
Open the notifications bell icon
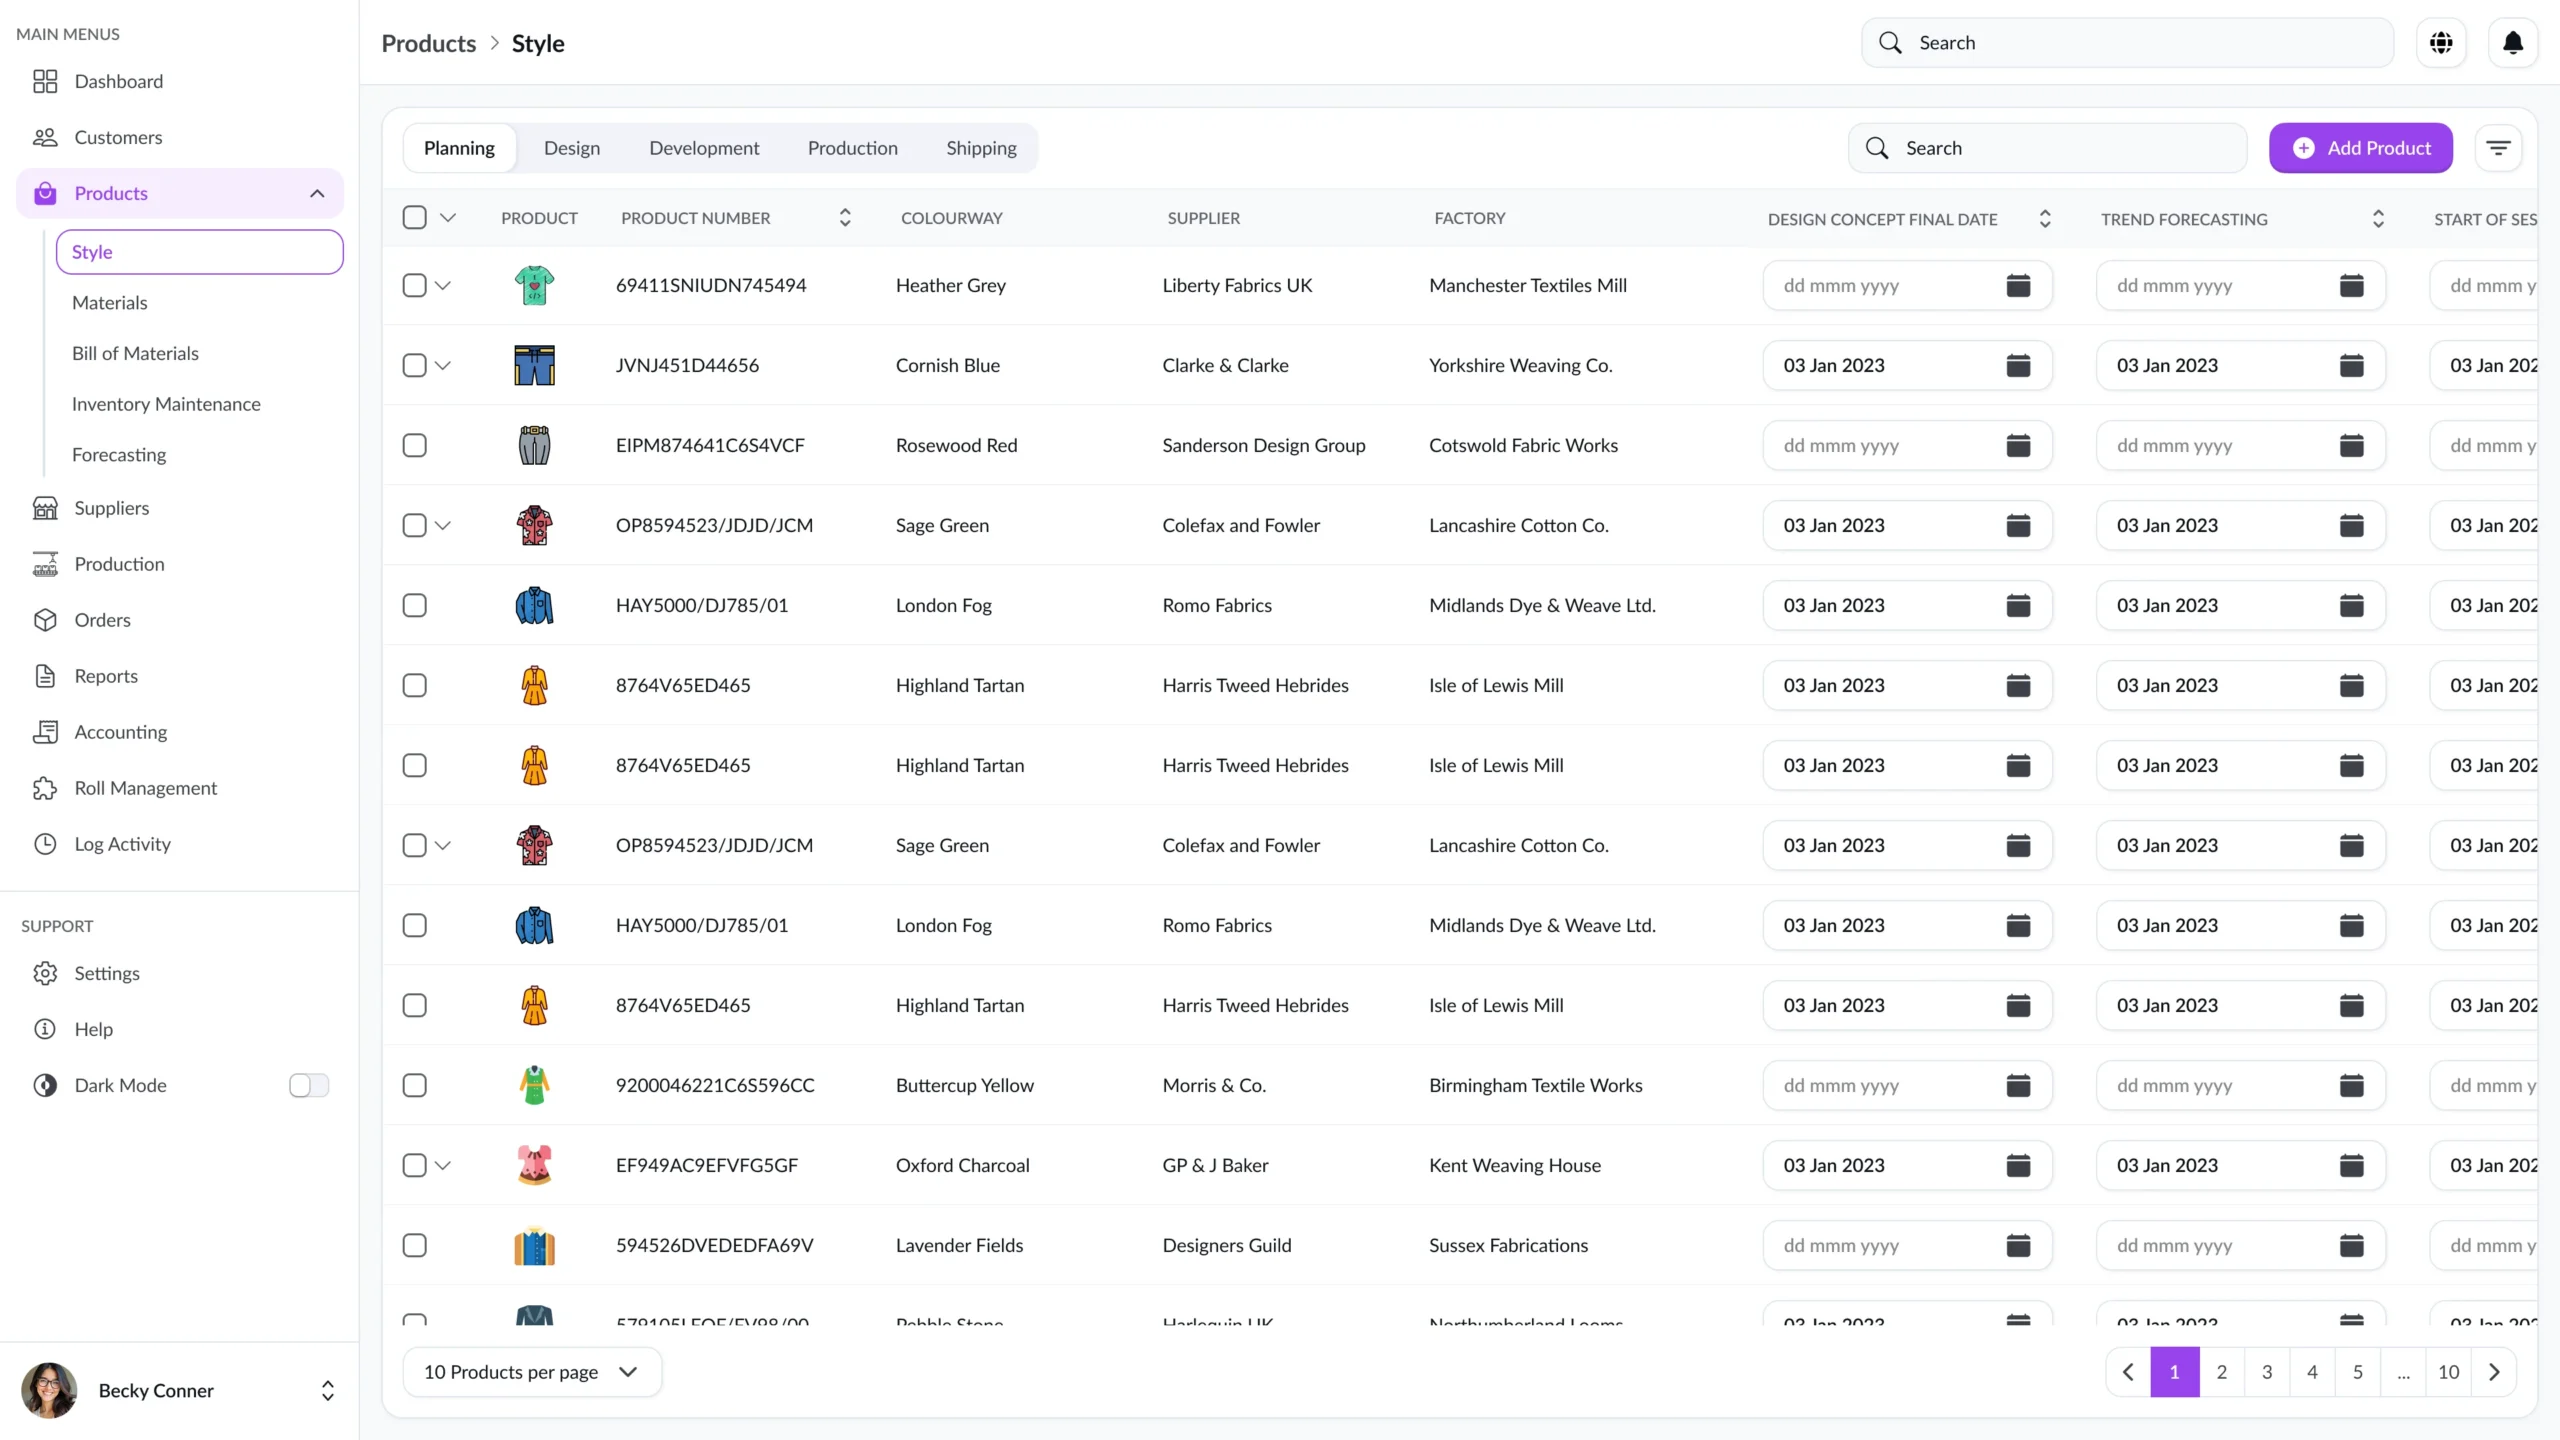tap(2512, 43)
